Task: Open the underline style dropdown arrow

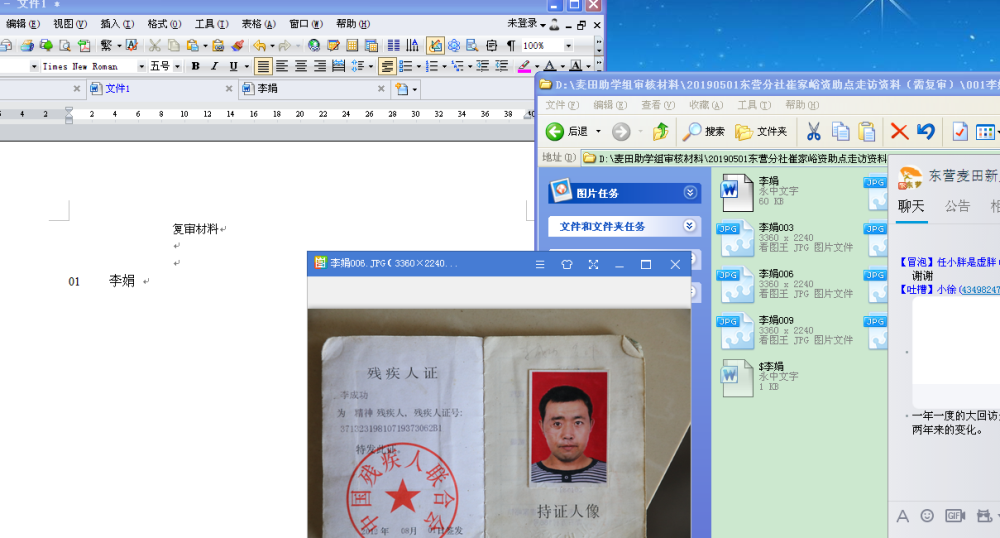Action: (x=247, y=66)
